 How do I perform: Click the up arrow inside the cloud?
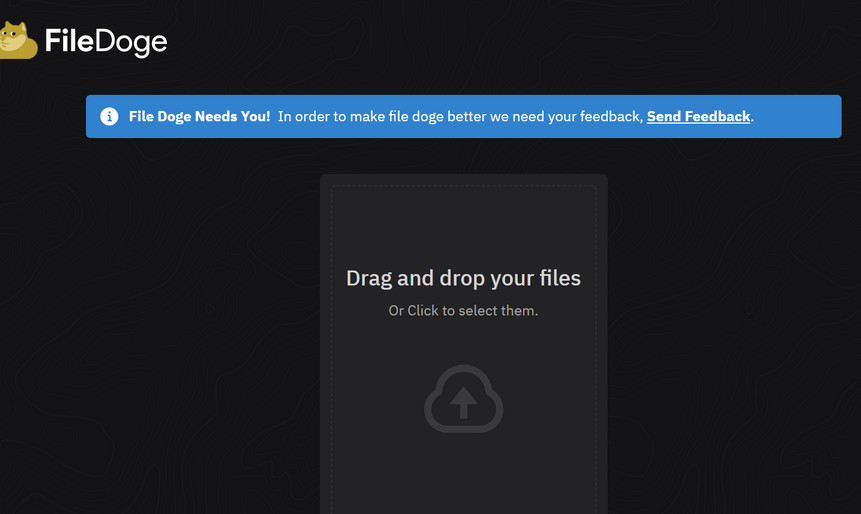pyautogui.click(x=463, y=402)
